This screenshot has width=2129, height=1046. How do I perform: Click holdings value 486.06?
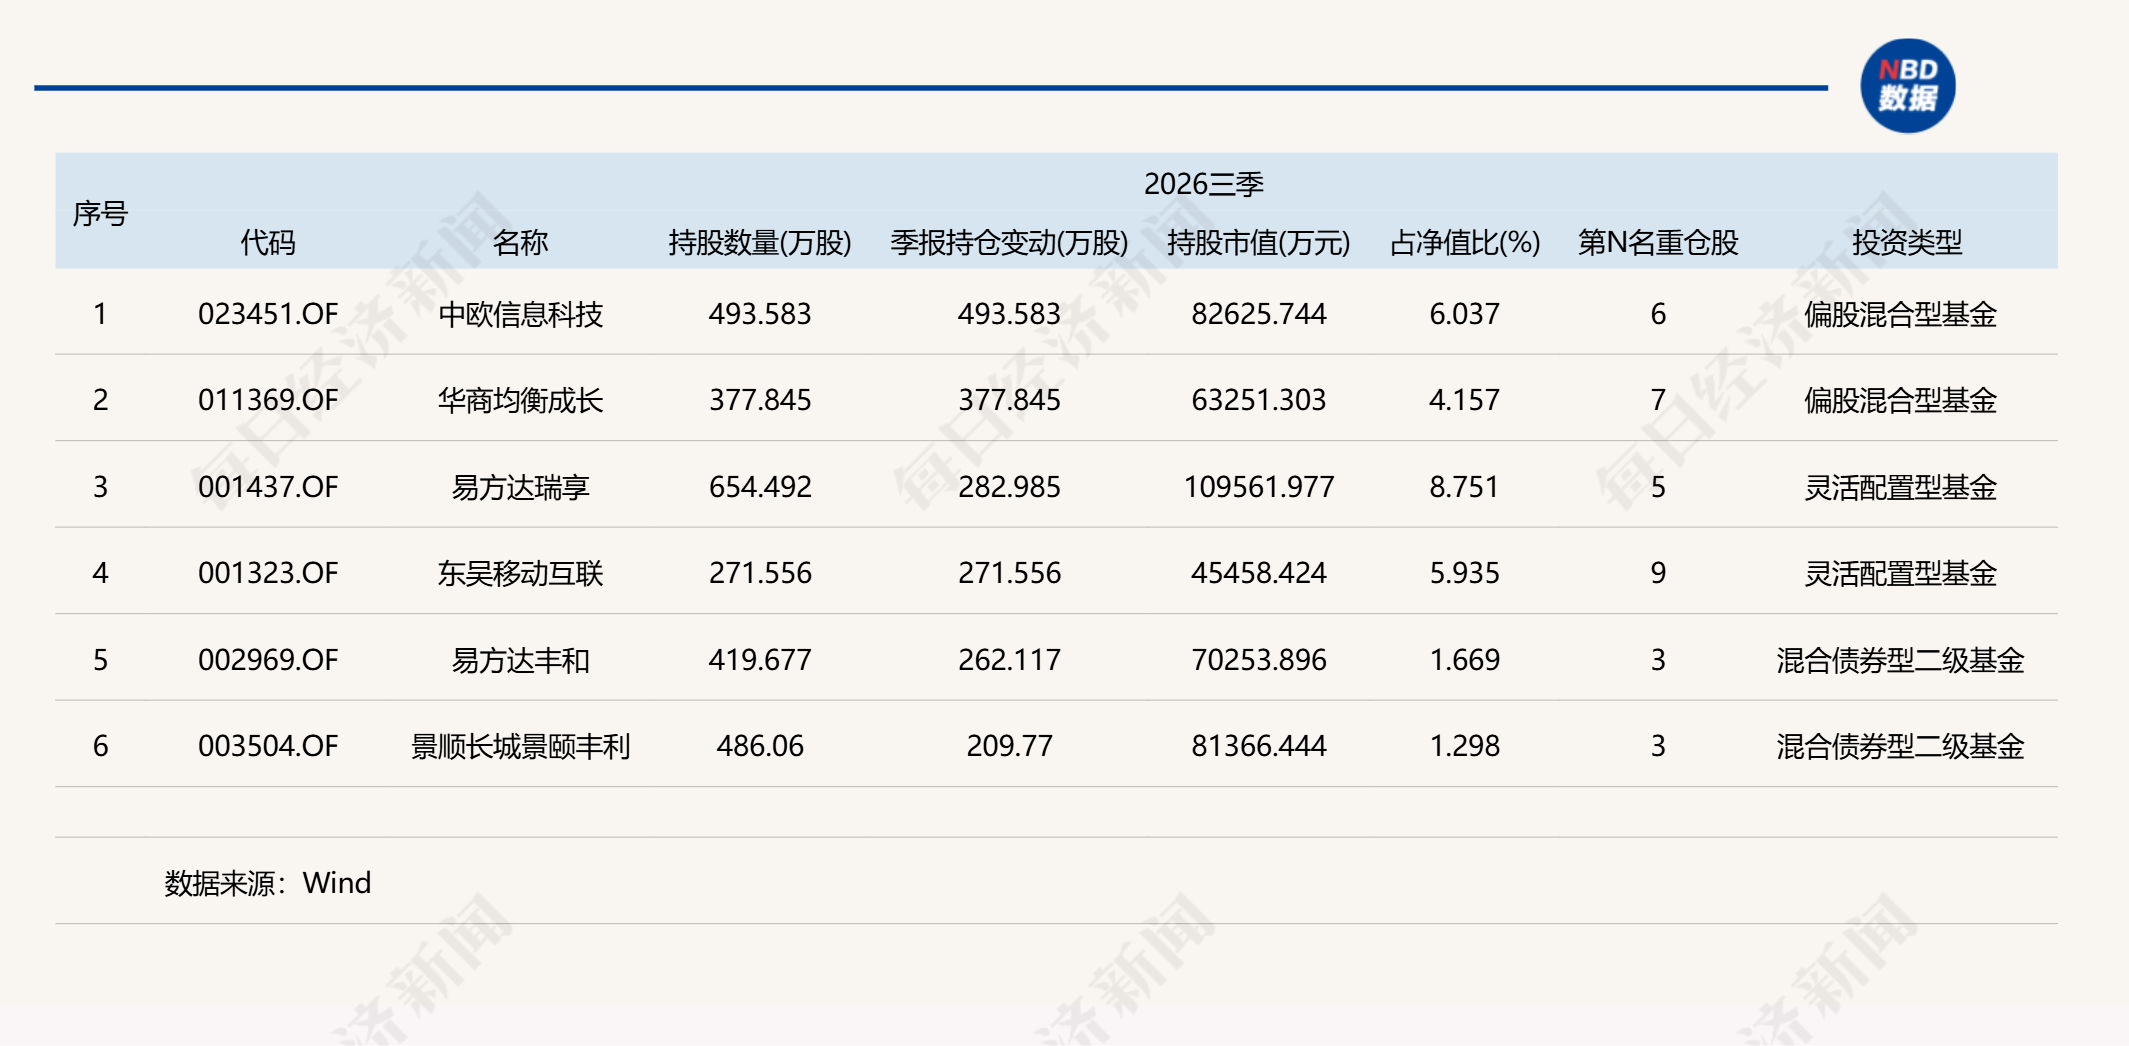(x=760, y=746)
